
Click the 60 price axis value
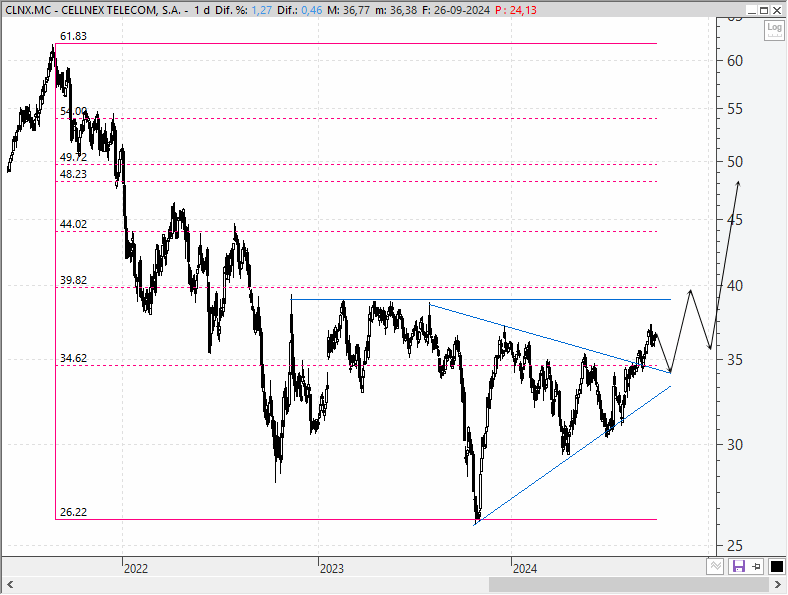(735, 61)
